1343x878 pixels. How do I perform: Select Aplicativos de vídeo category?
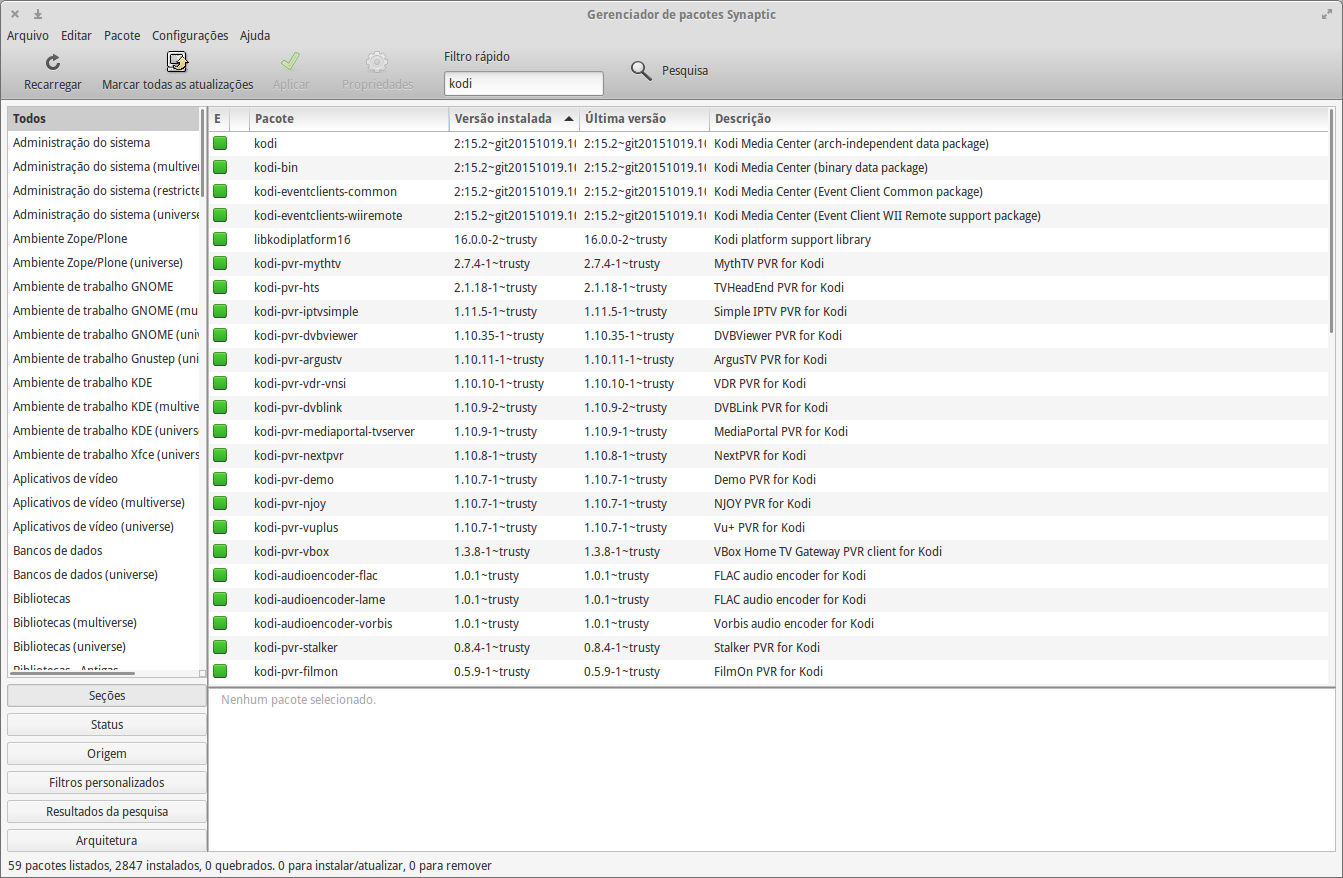tap(65, 479)
